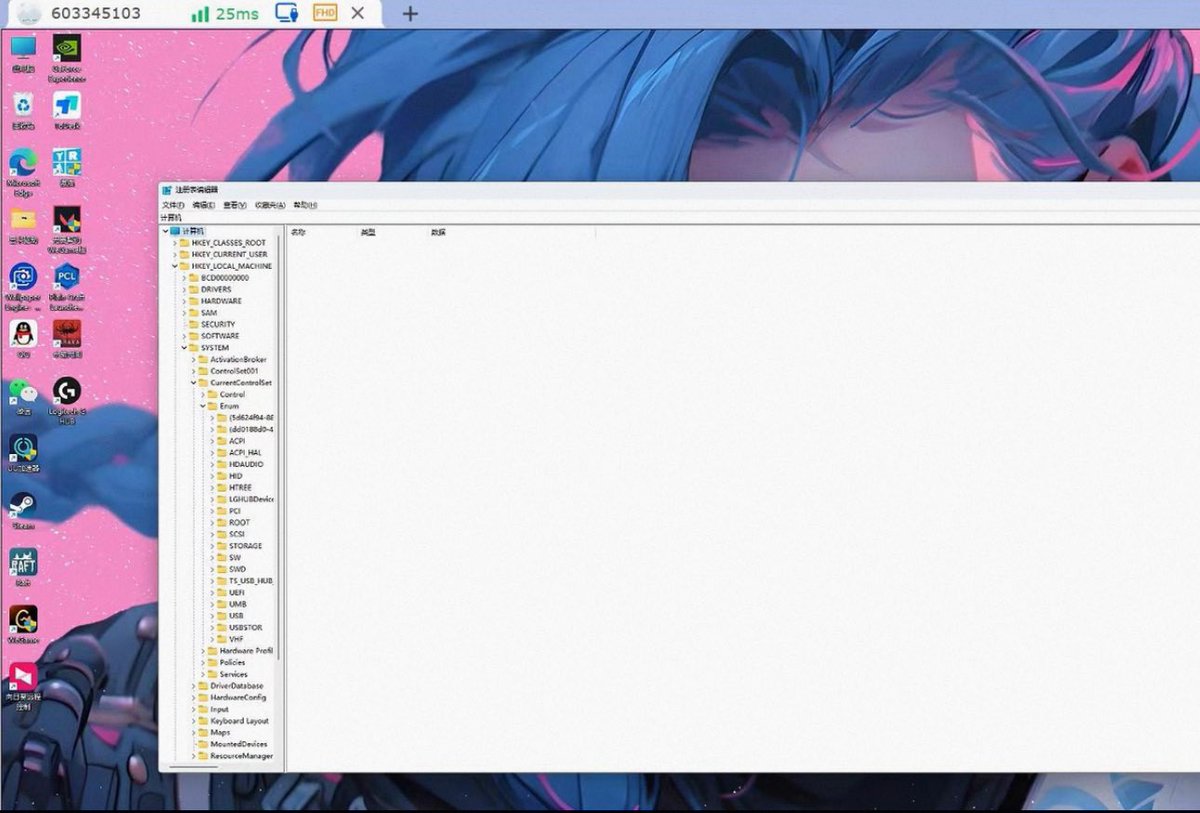The image size is (1200, 813).
Task: Open the This PC monitor desktop icon
Action: [23, 53]
